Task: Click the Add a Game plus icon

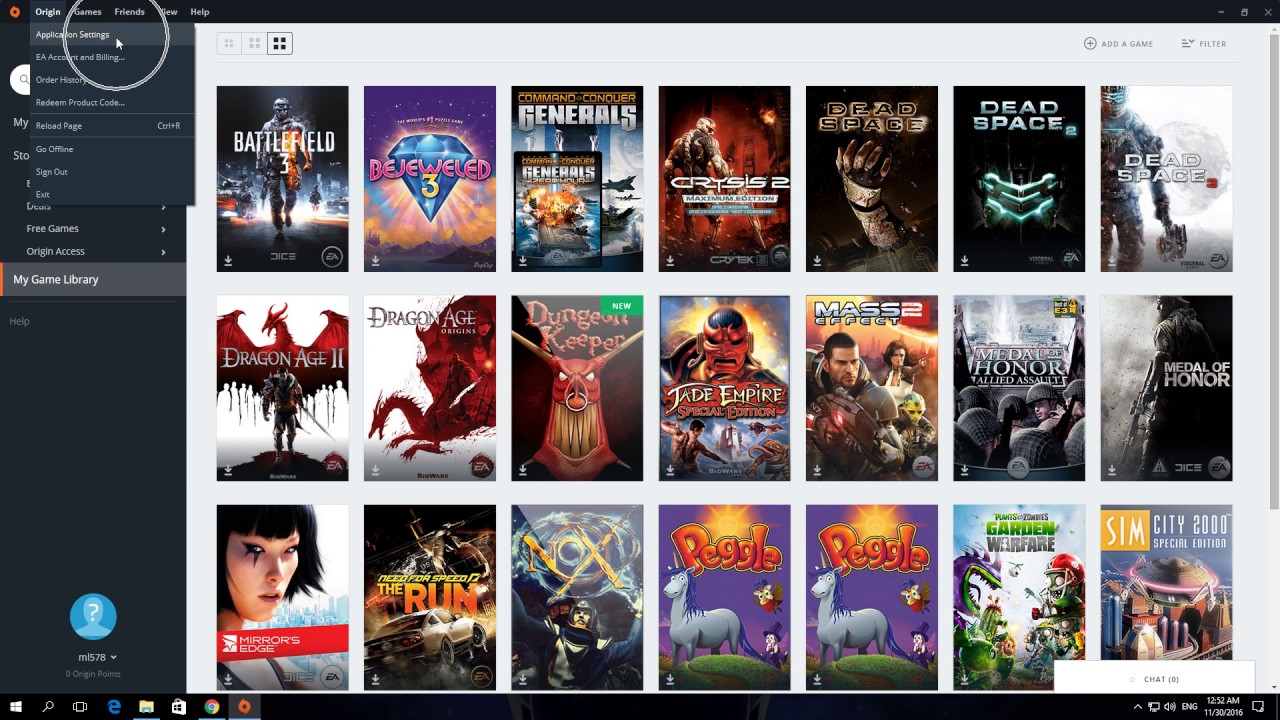Action: (x=1090, y=44)
